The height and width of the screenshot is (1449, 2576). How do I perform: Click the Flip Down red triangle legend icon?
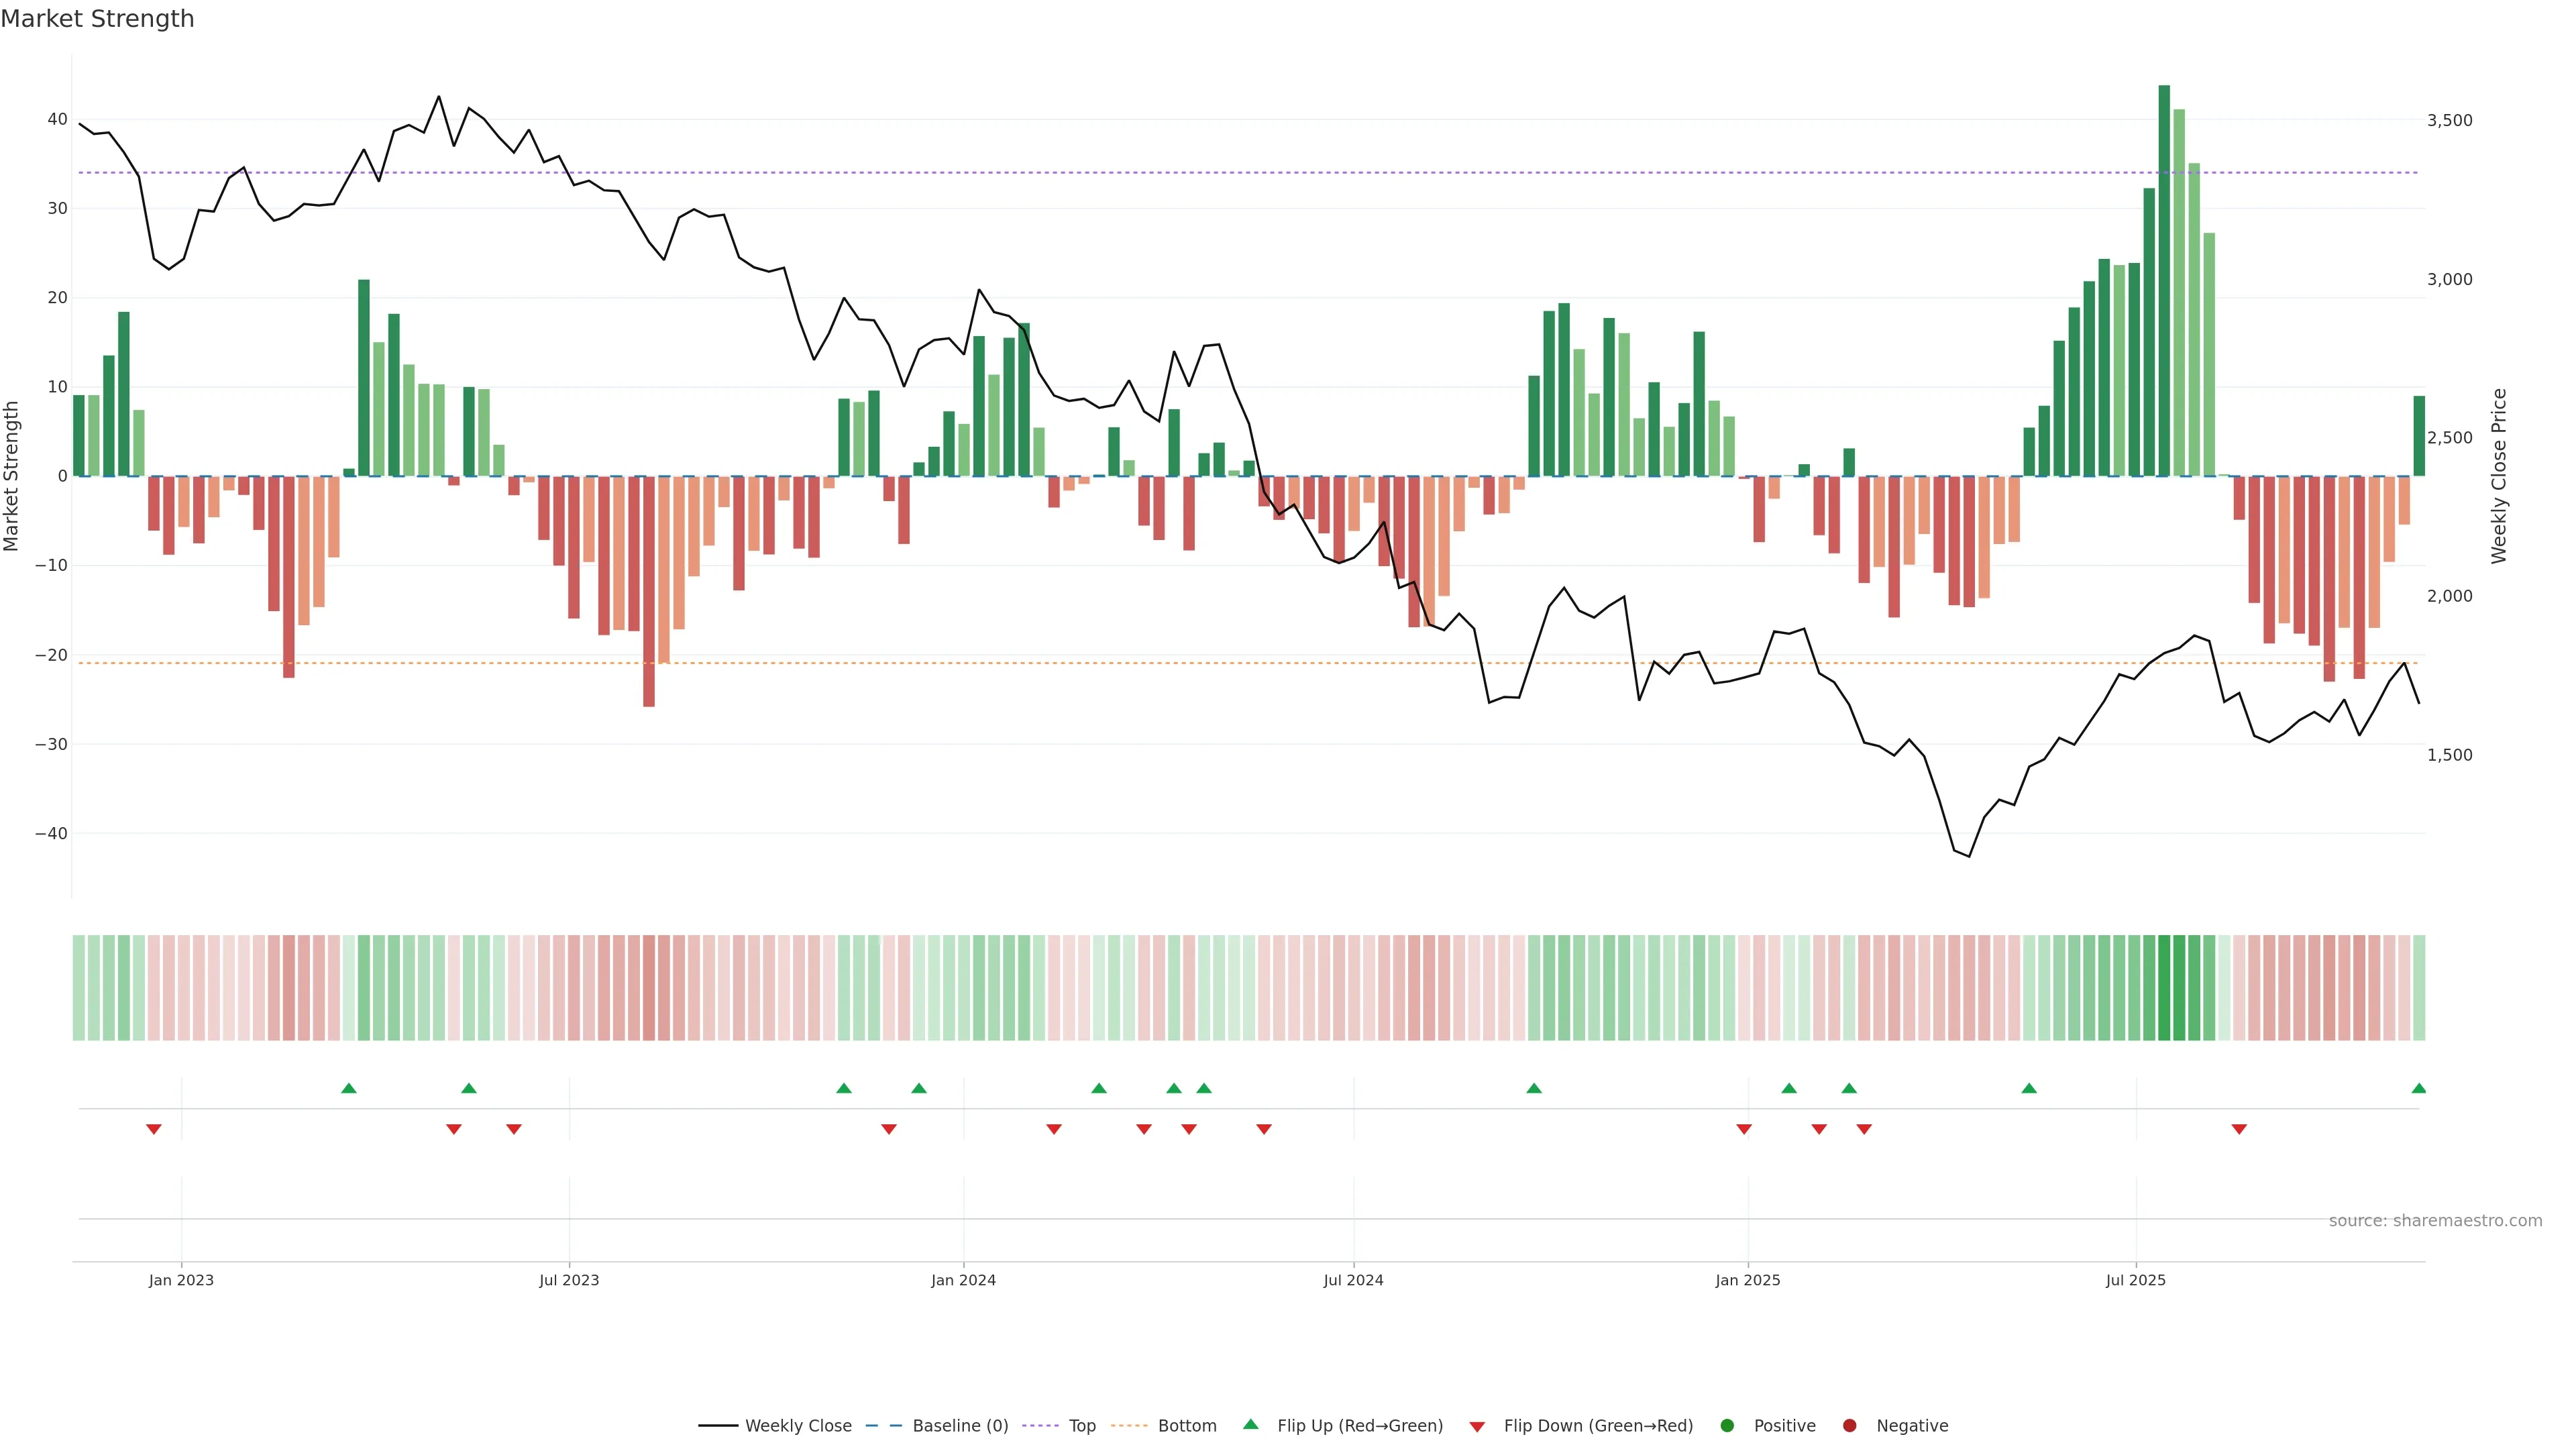coord(1477,1427)
